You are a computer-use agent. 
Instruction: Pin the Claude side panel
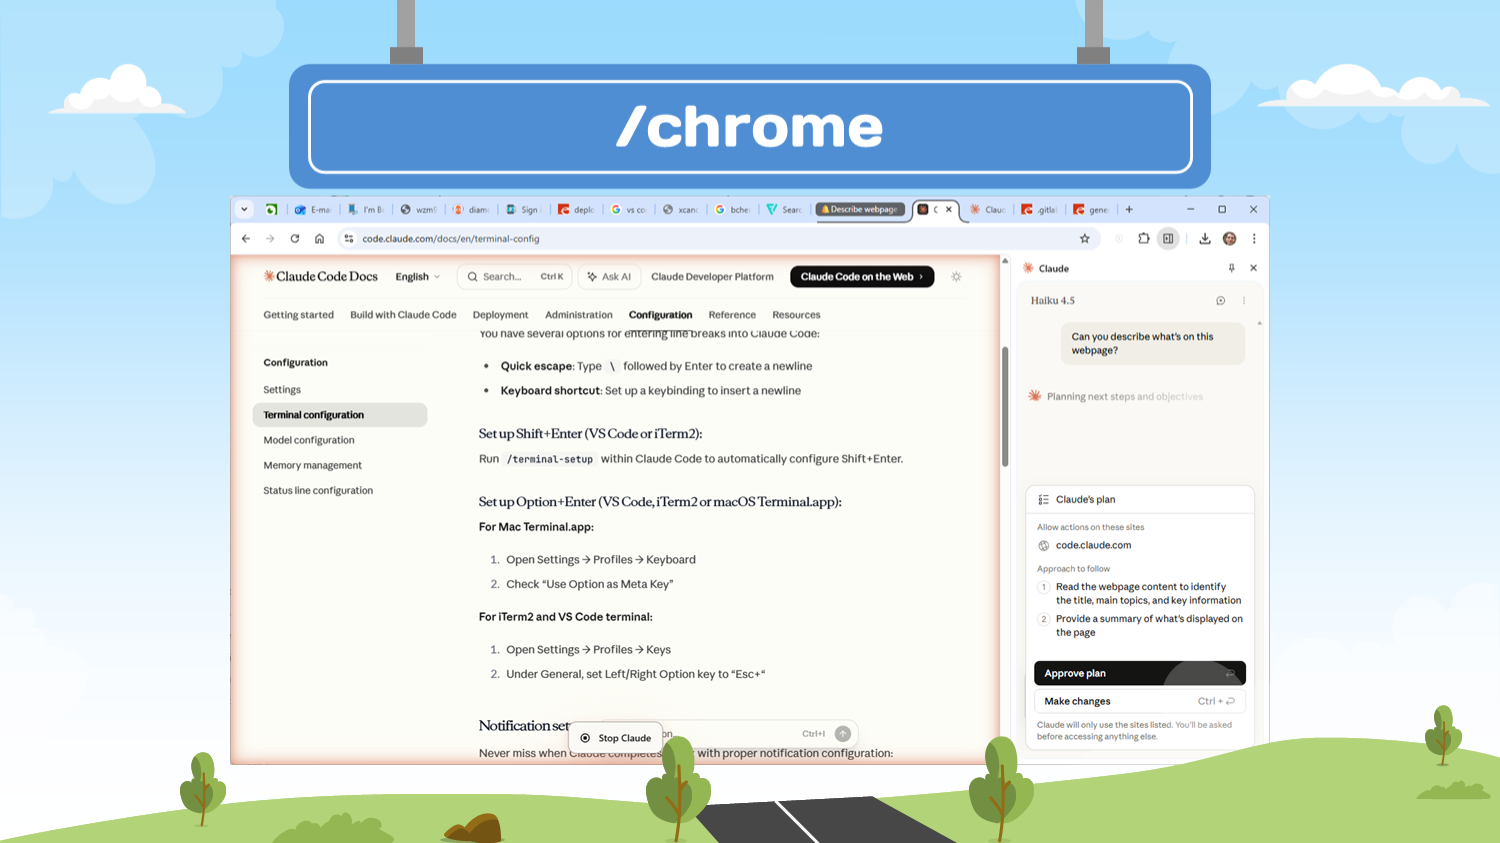(1231, 268)
